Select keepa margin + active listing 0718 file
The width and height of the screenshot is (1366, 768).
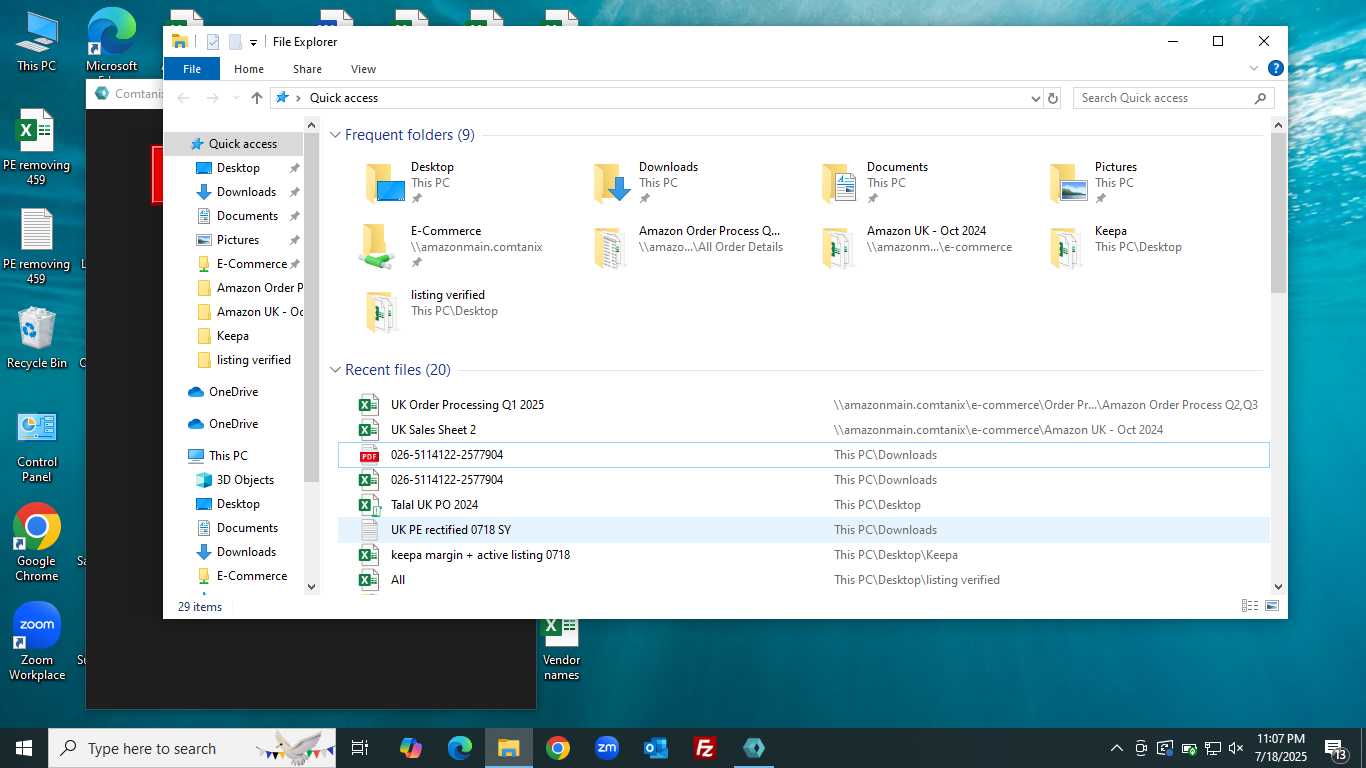pos(804,555)
